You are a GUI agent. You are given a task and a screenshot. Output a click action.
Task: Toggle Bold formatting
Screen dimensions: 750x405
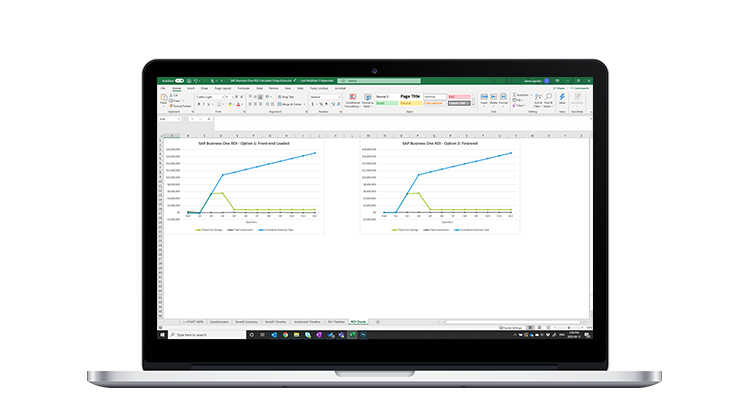[199, 104]
